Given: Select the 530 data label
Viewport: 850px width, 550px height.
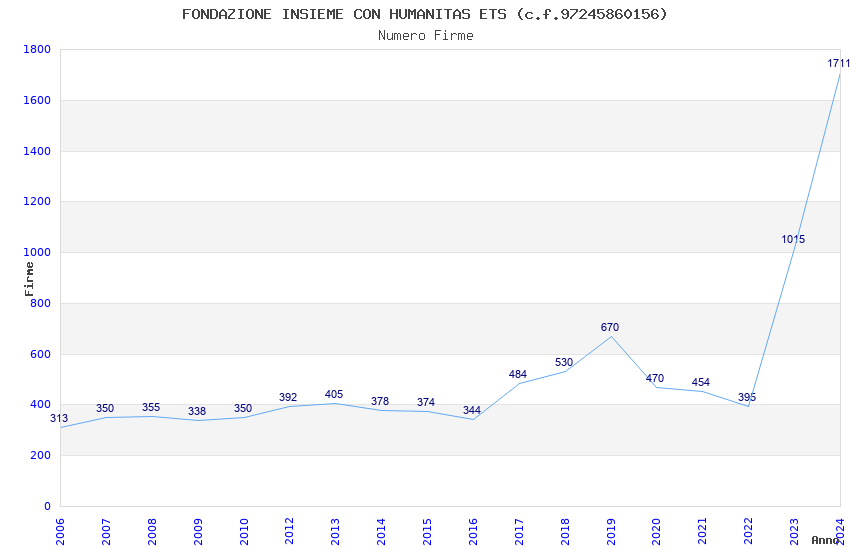Looking at the screenshot, I should [564, 363].
